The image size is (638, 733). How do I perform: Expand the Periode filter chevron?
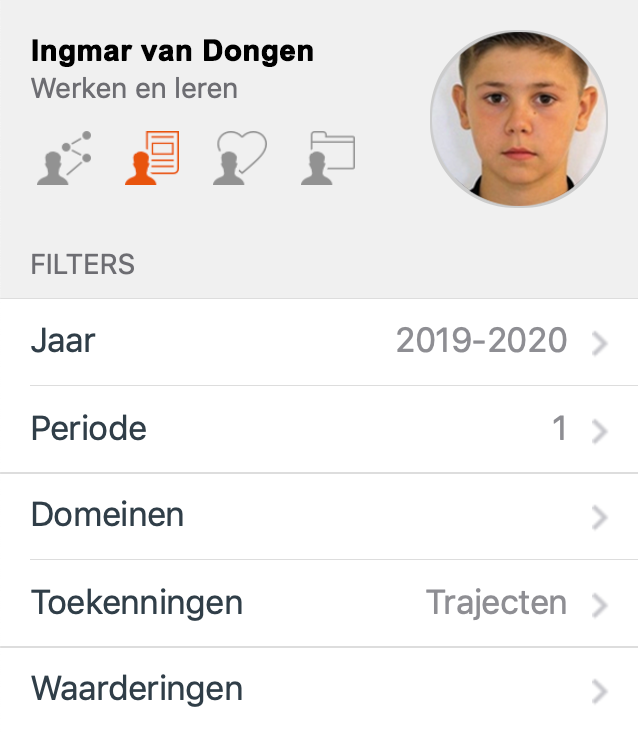(599, 431)
